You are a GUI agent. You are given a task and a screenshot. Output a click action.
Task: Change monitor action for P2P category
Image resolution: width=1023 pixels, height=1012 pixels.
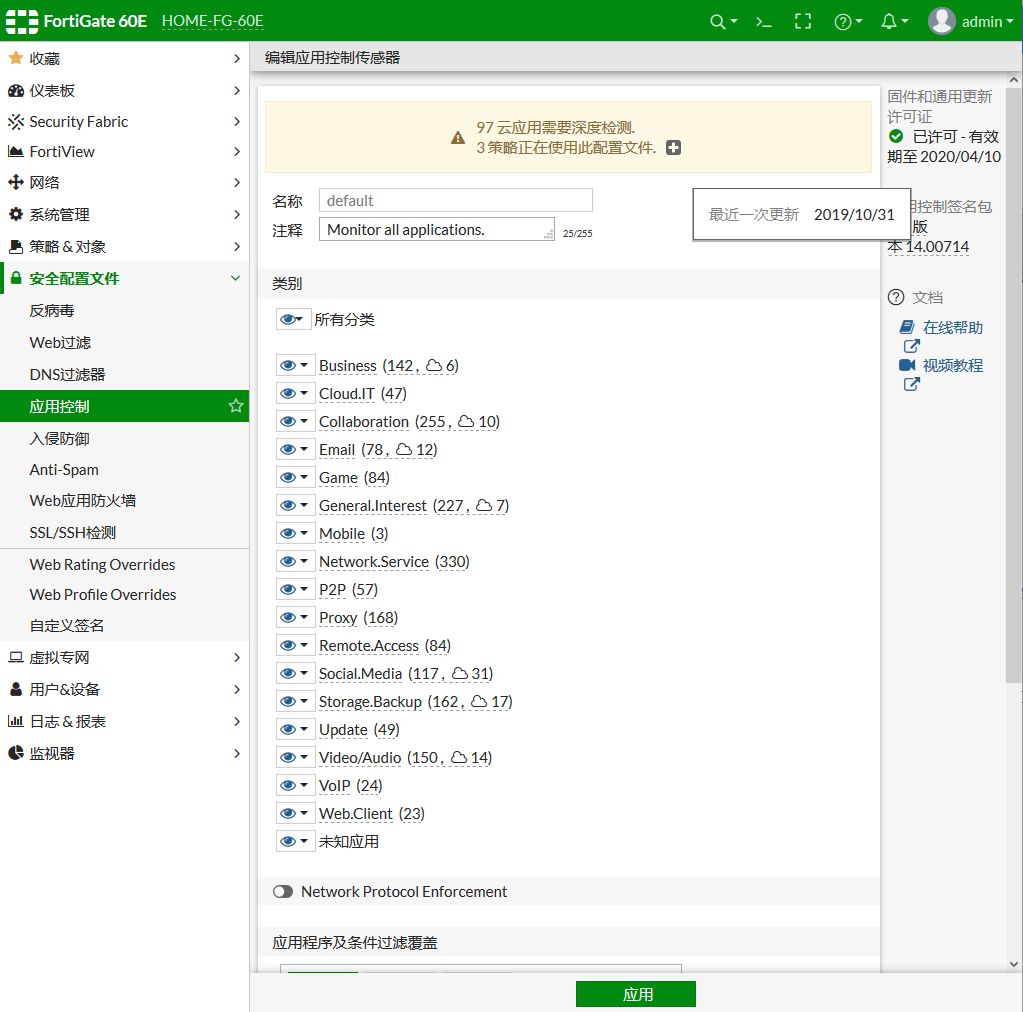294,589
